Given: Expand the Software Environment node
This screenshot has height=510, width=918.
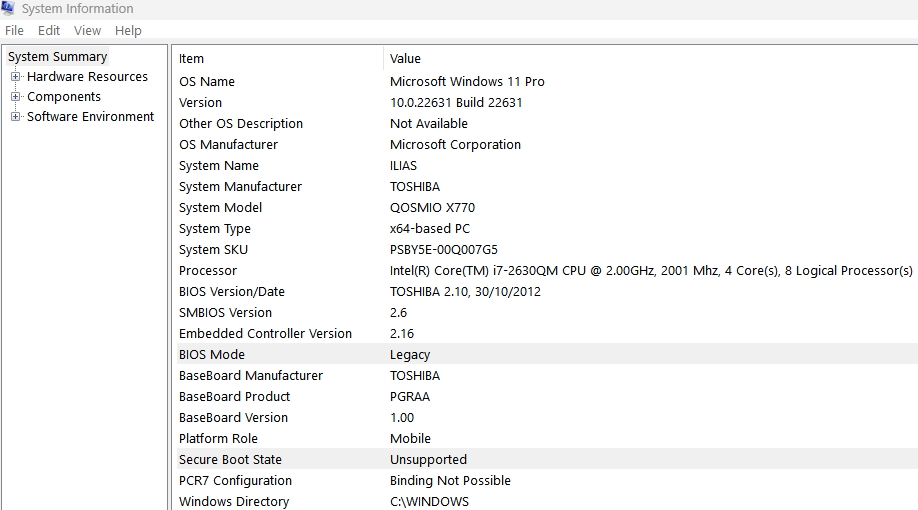Looking at the screenshot, I should coord(16,117).
